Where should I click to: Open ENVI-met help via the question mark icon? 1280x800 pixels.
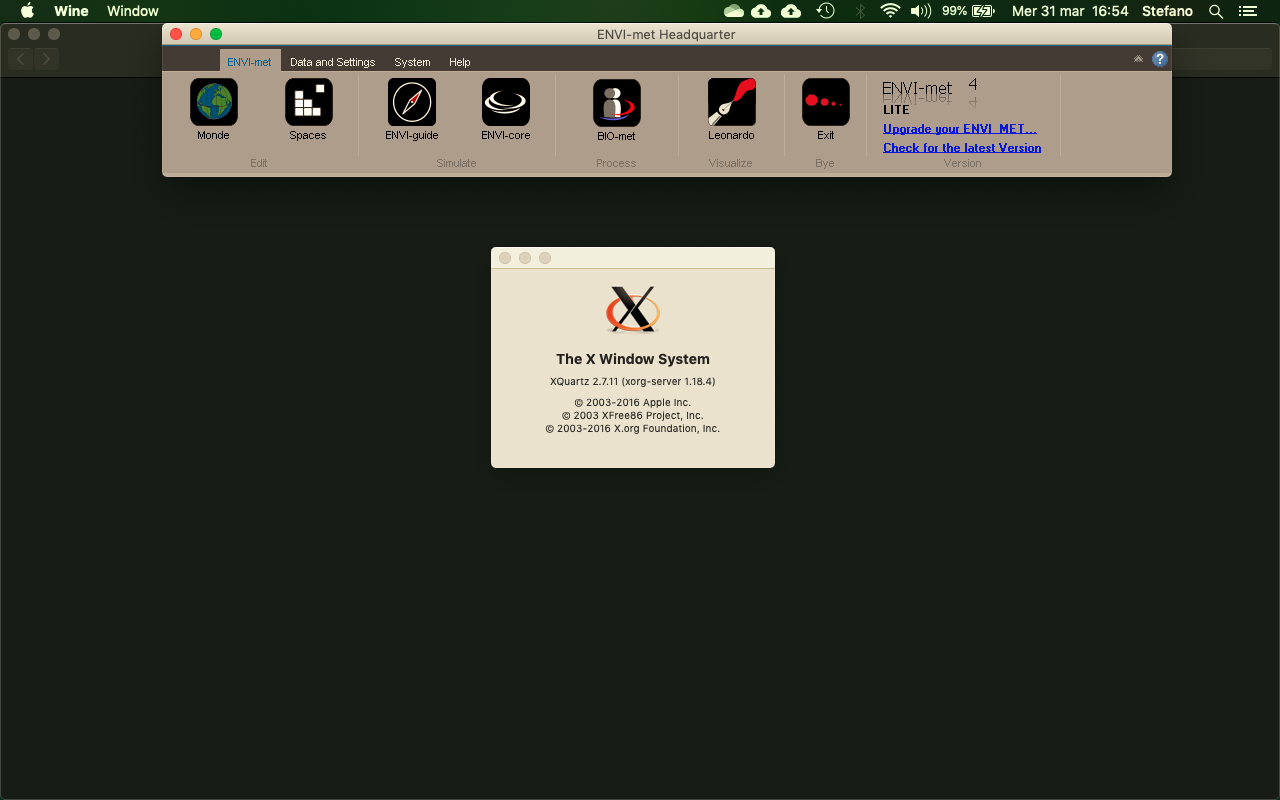[x=1159, y=59]
